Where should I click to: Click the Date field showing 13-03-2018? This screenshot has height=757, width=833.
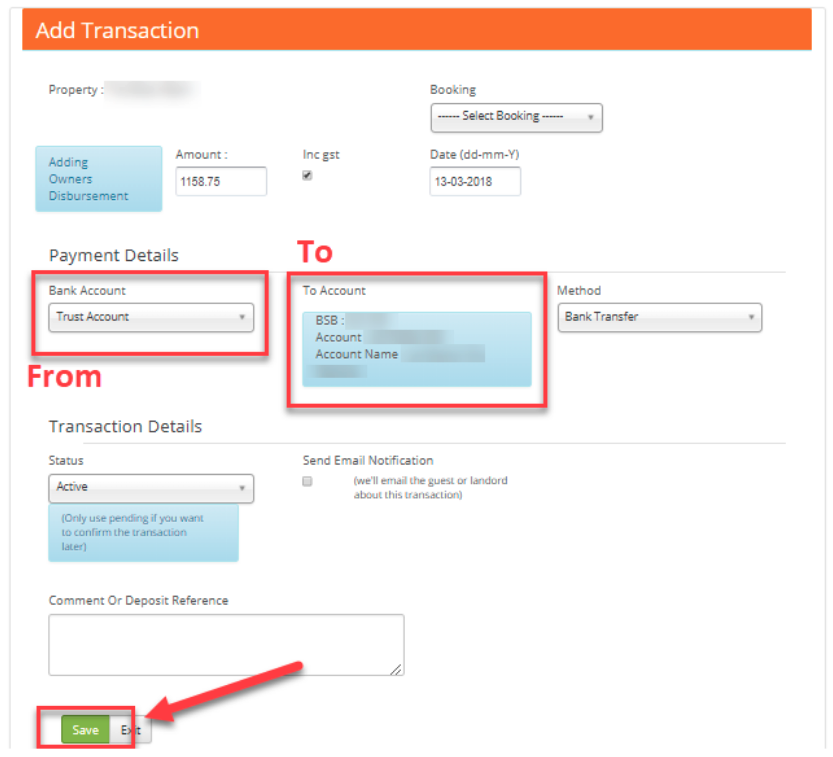(x=475, y=181)
